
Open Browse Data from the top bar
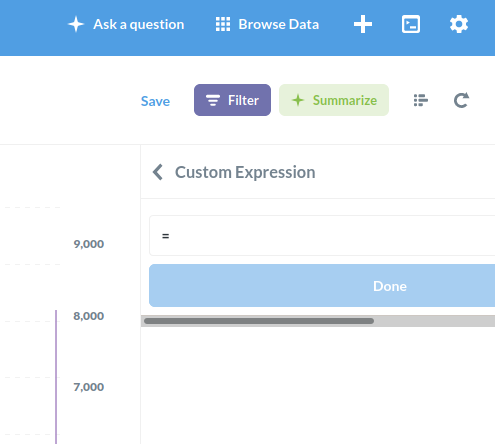267,24
